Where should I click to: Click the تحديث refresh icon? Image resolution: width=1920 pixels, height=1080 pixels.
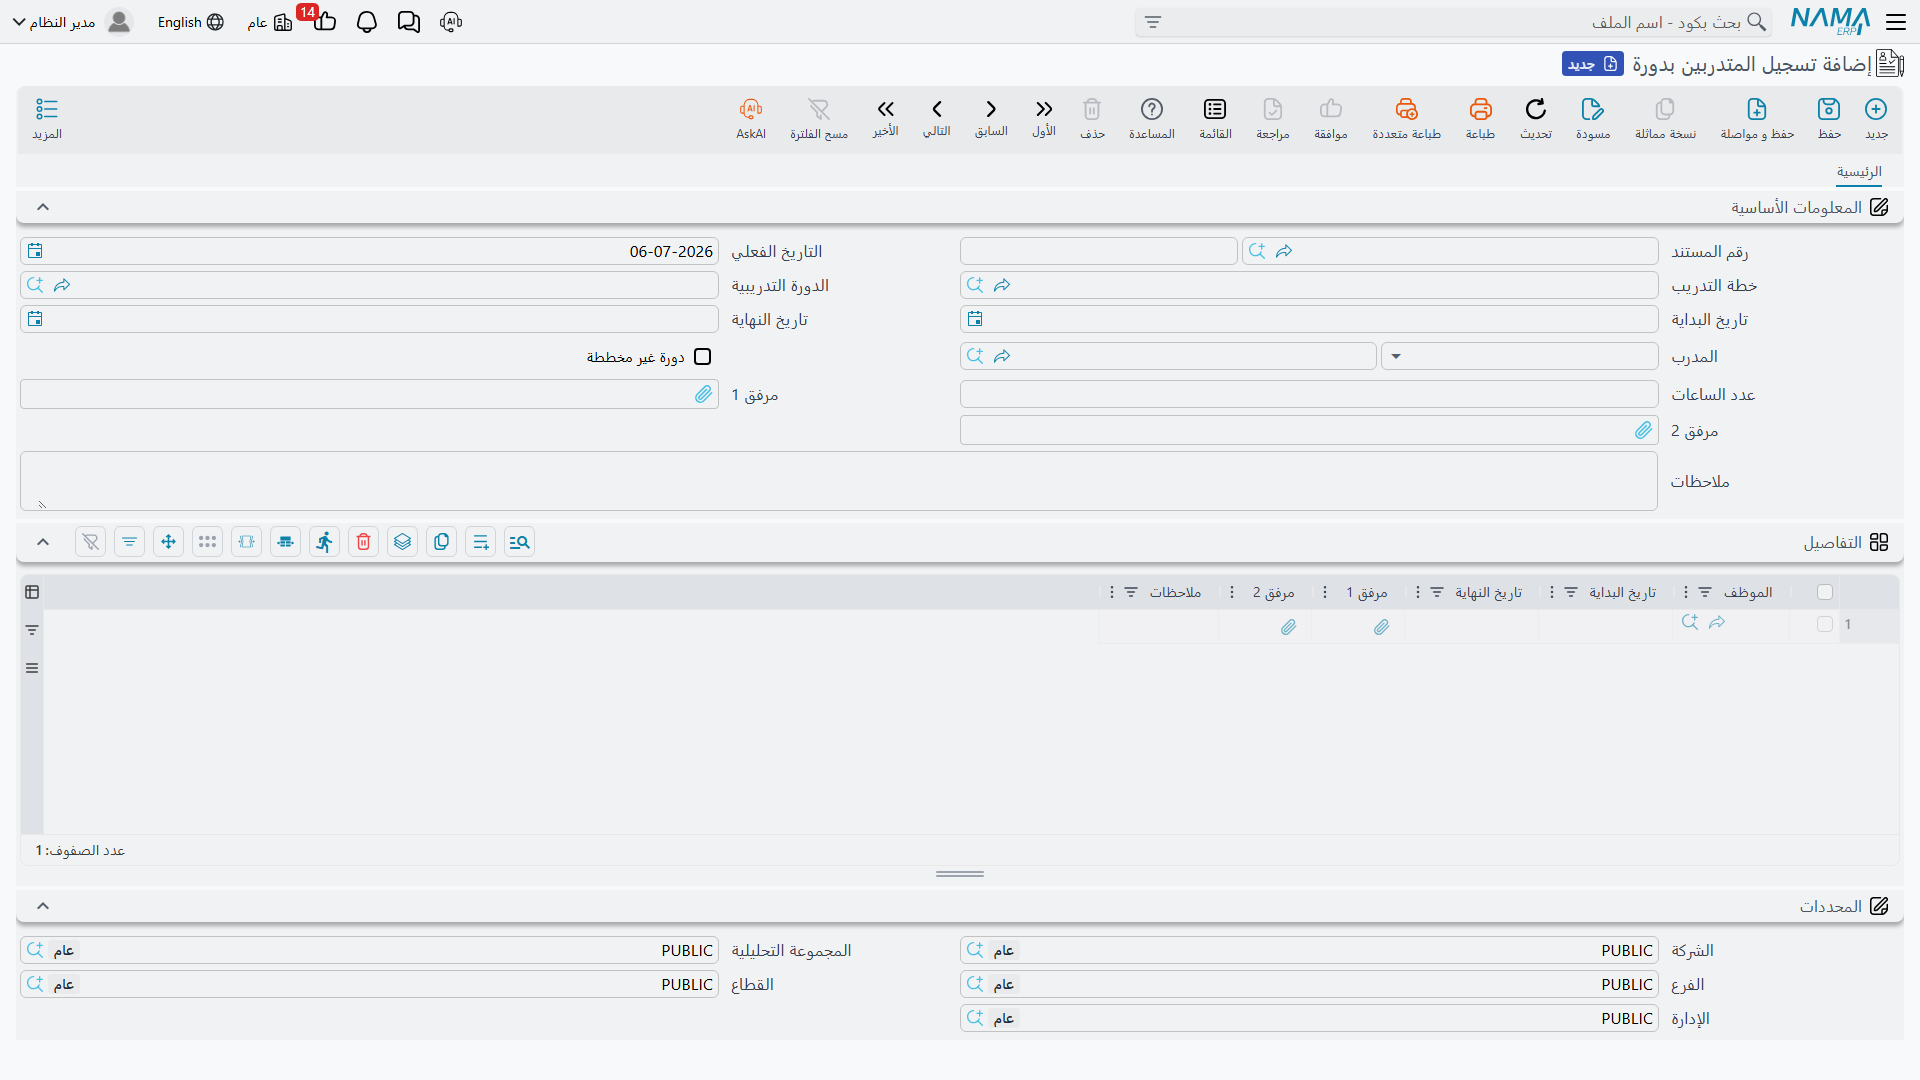(1536, 109)
